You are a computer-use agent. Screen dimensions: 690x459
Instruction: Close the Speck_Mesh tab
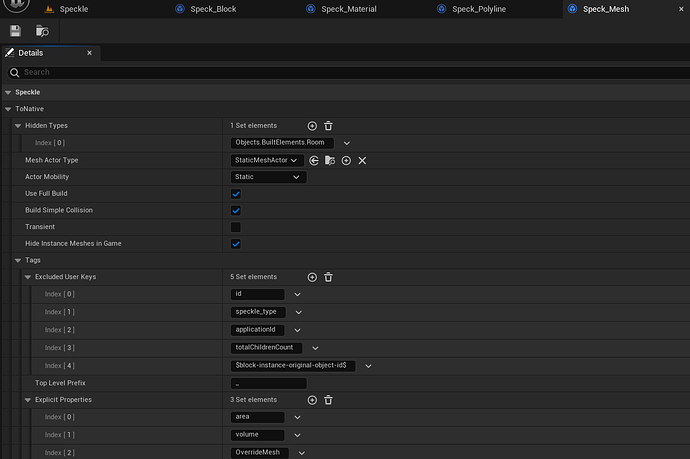point(681,9)
